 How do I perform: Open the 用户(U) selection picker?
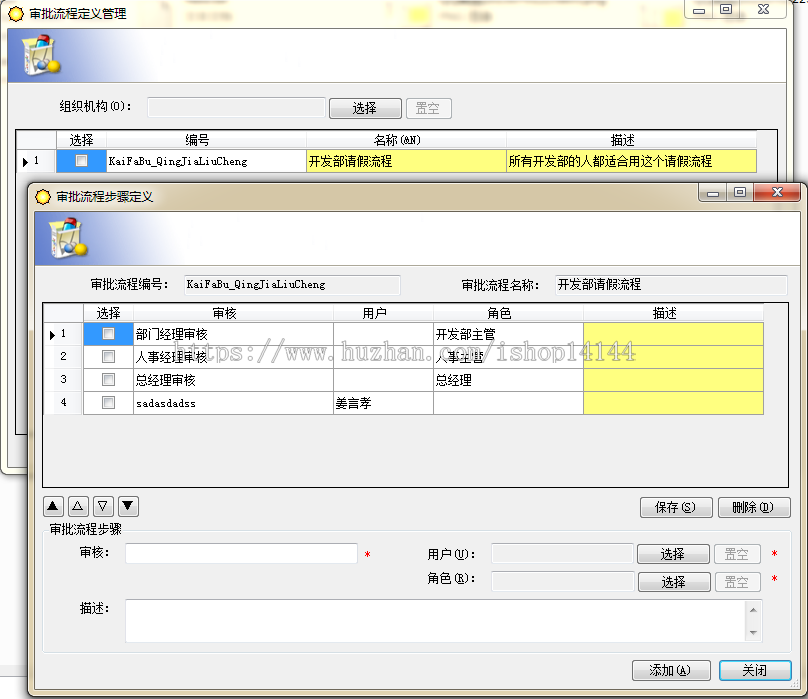[x=674, y=553]
